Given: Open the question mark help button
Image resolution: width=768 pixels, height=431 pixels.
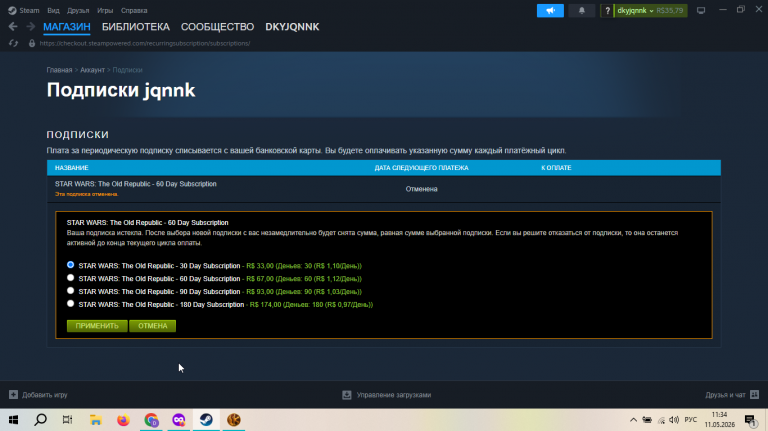Looking at the screenshot, I should pyautogui.click(x=607, y=10).
